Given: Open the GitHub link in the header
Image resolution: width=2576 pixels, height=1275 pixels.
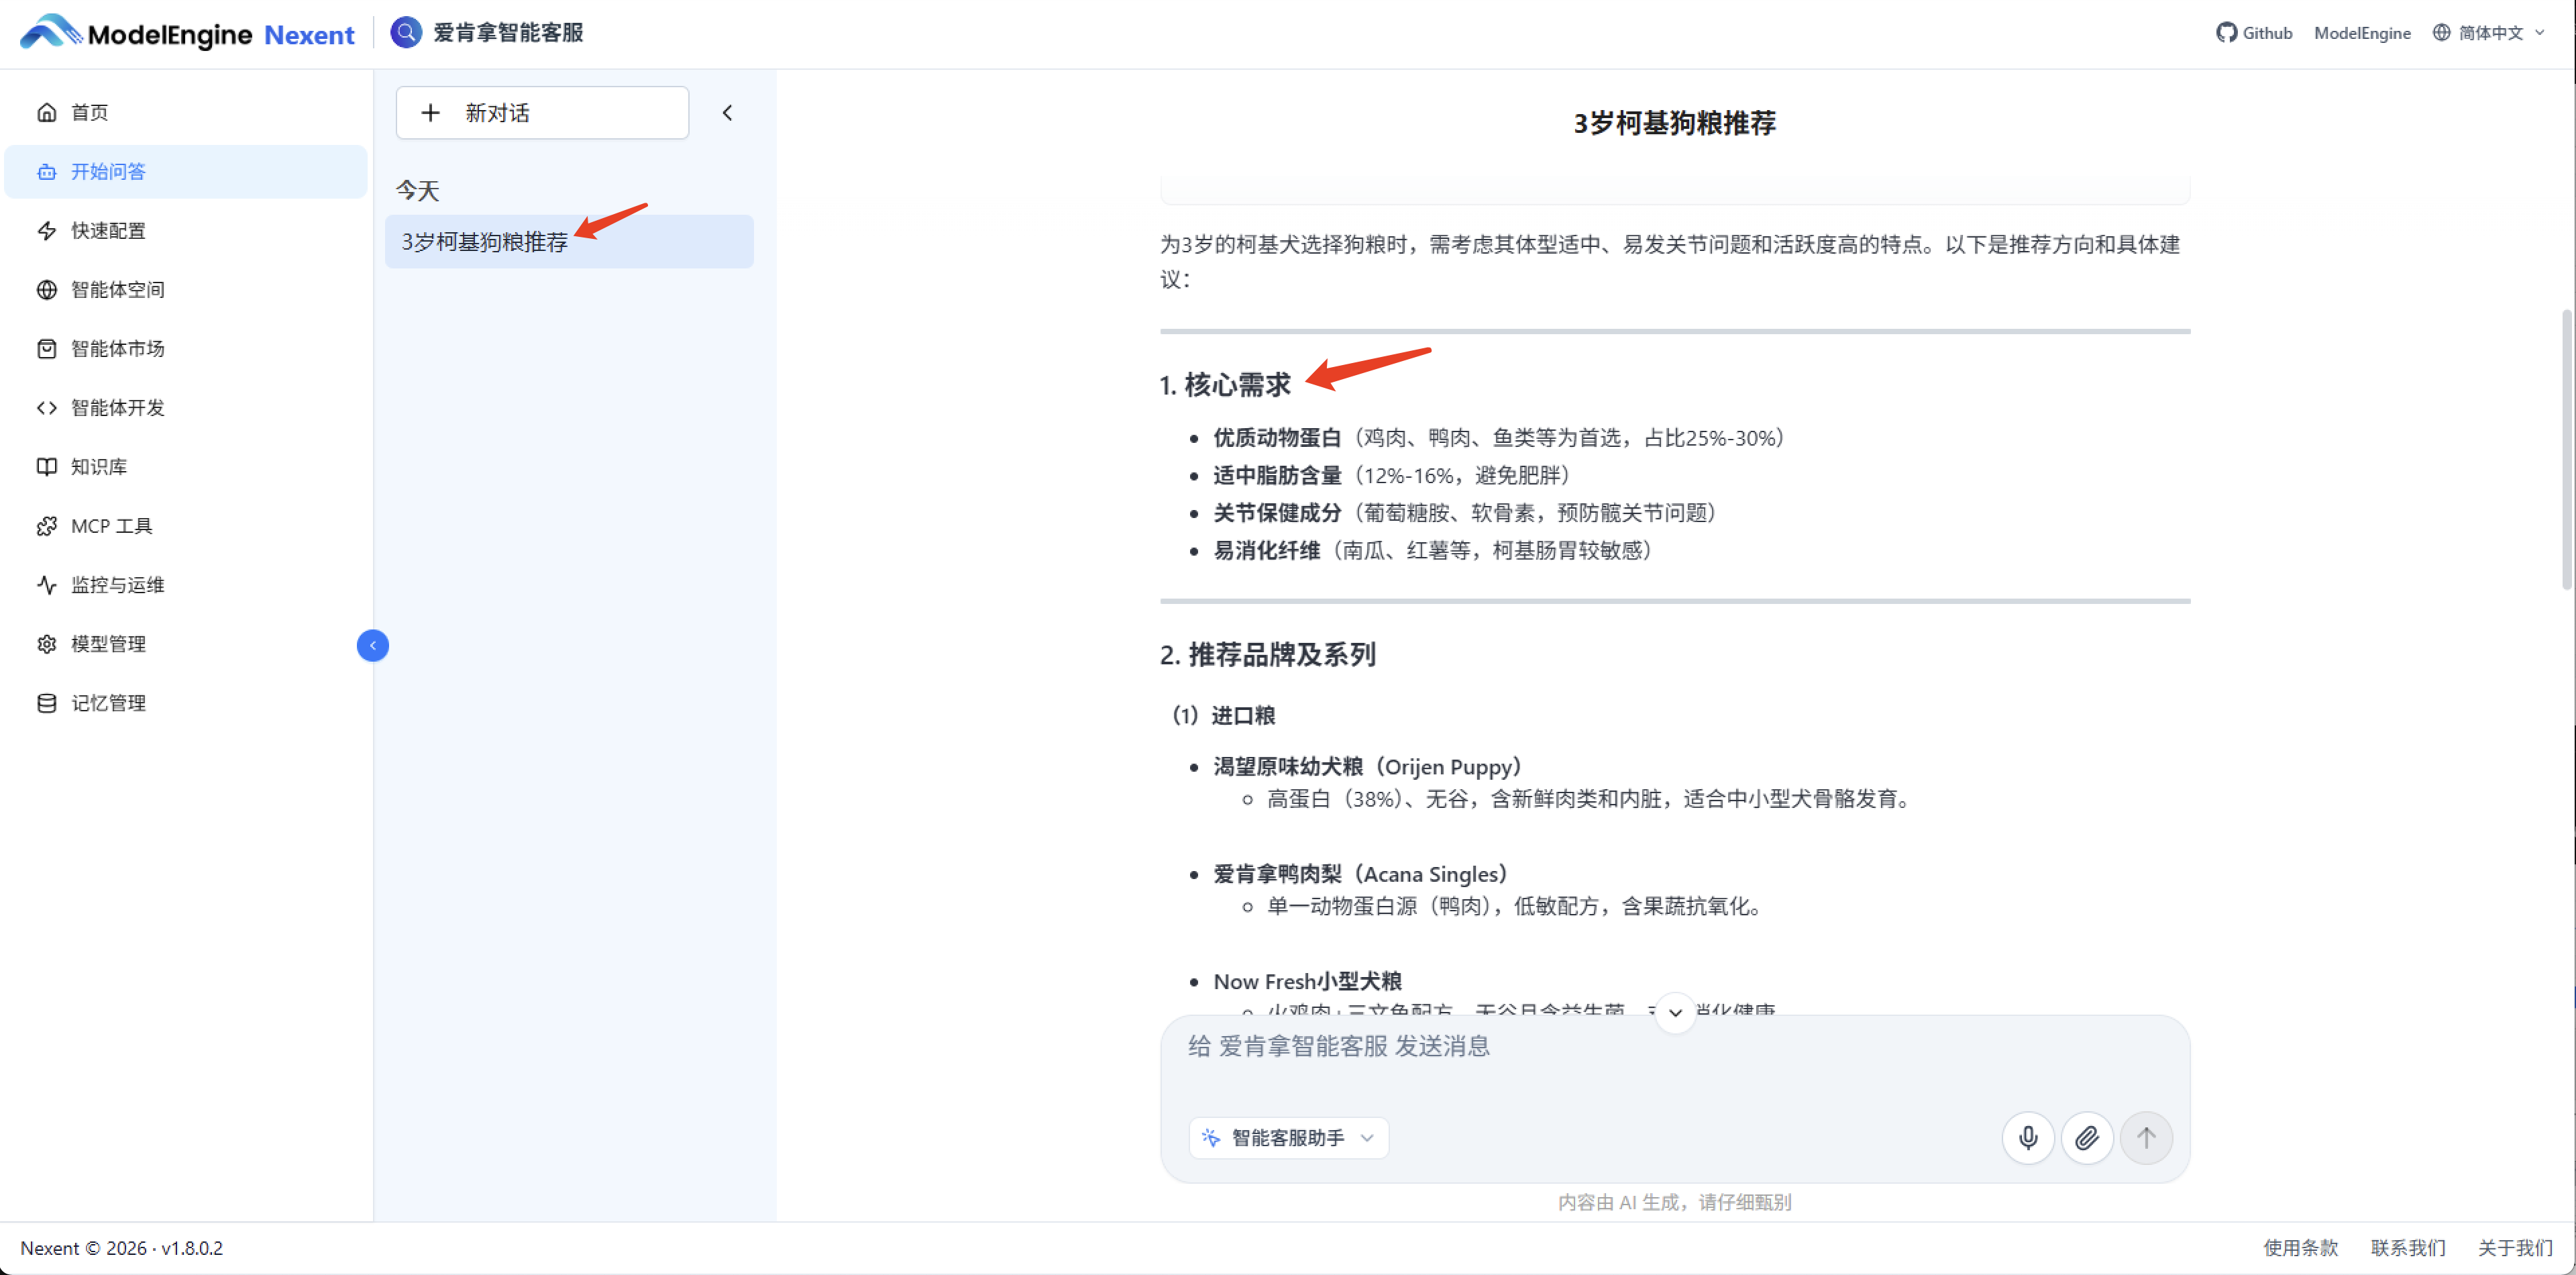Looking at the screenshot, I should (2253, 32).
